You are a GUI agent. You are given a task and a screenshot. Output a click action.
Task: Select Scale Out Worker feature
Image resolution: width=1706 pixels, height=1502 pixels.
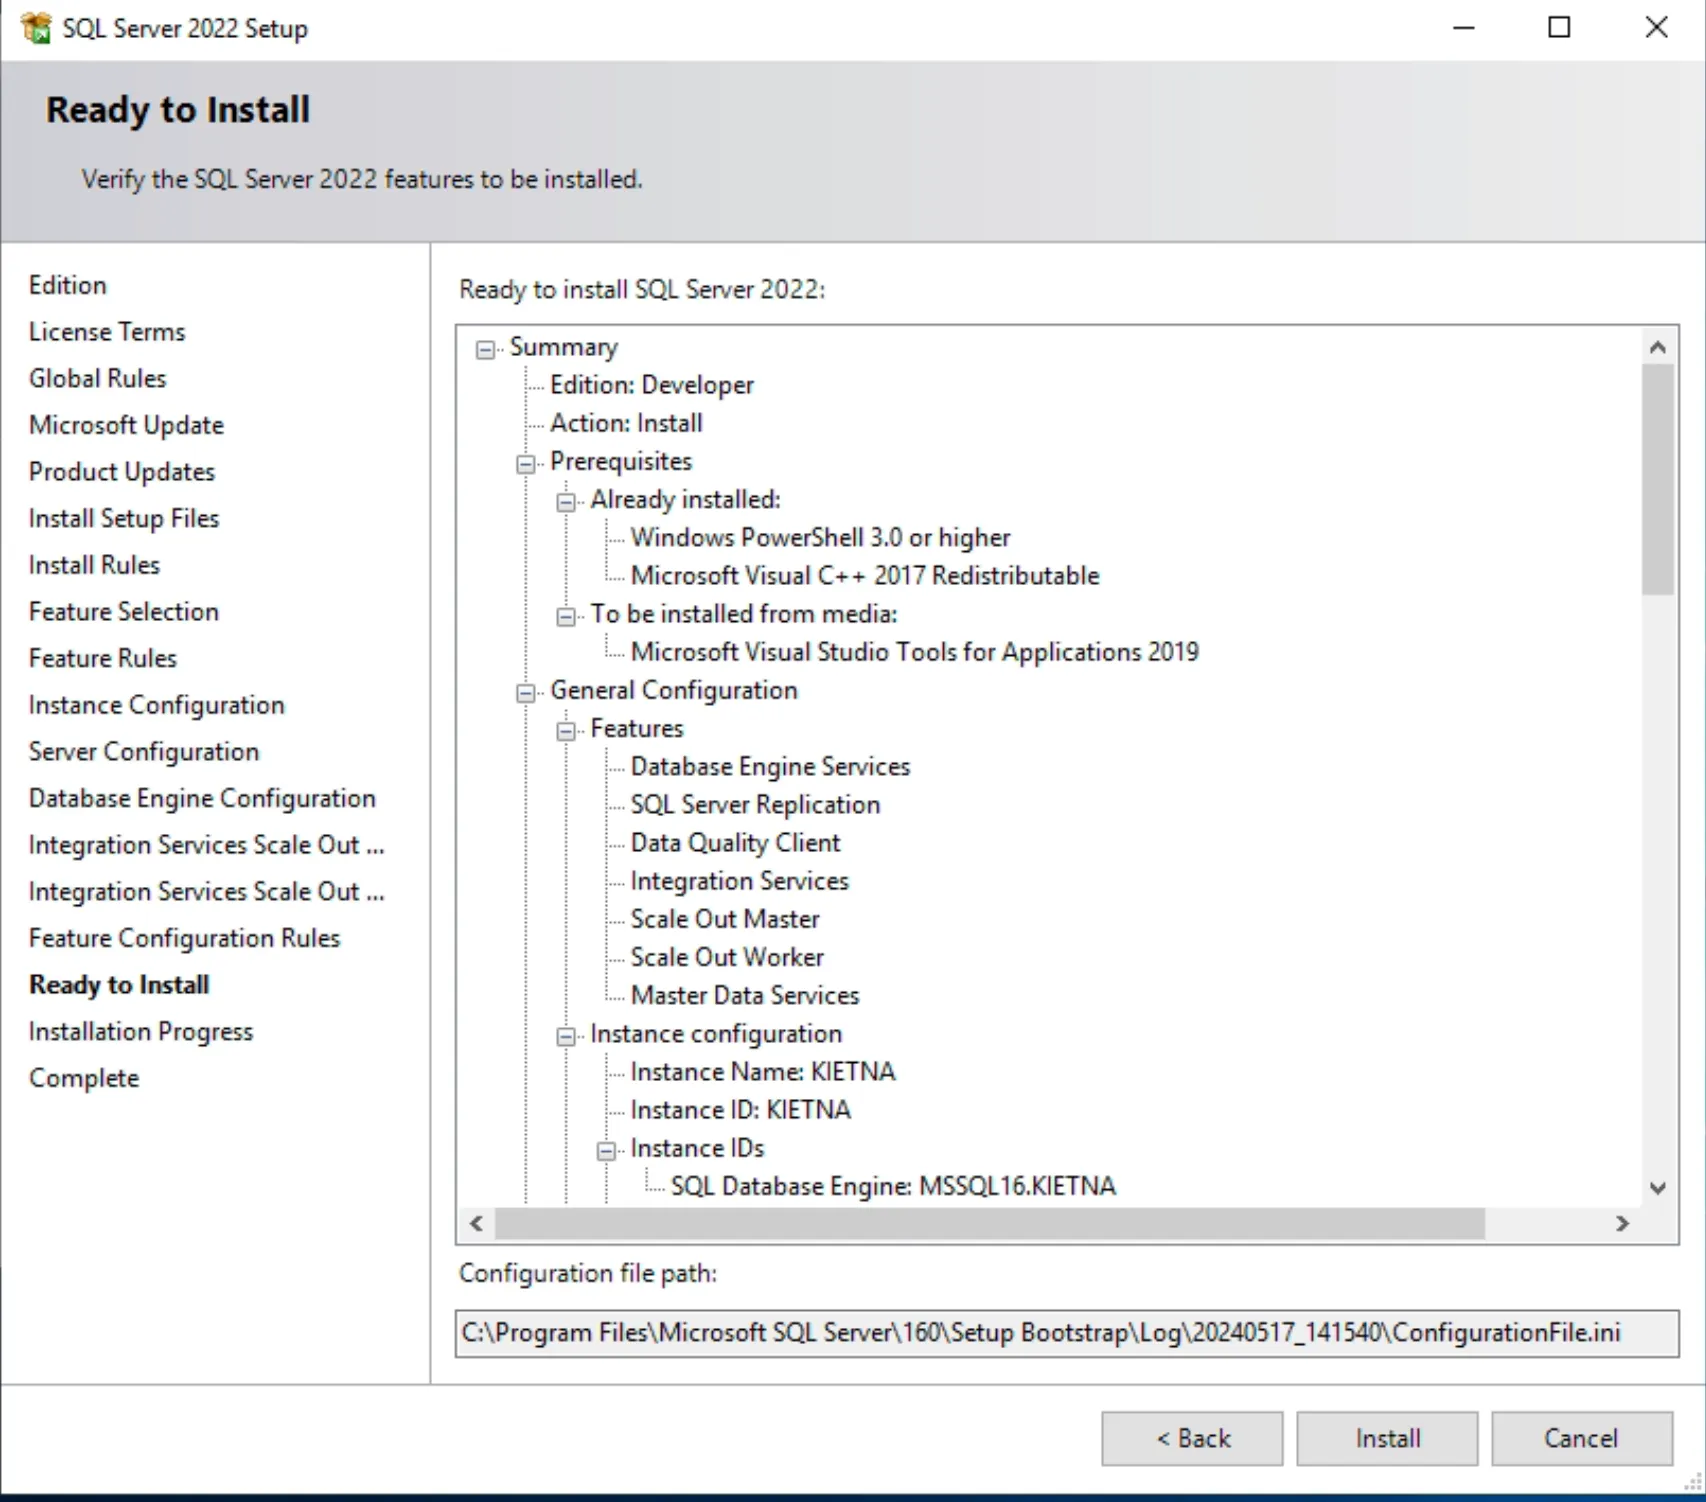727,957
